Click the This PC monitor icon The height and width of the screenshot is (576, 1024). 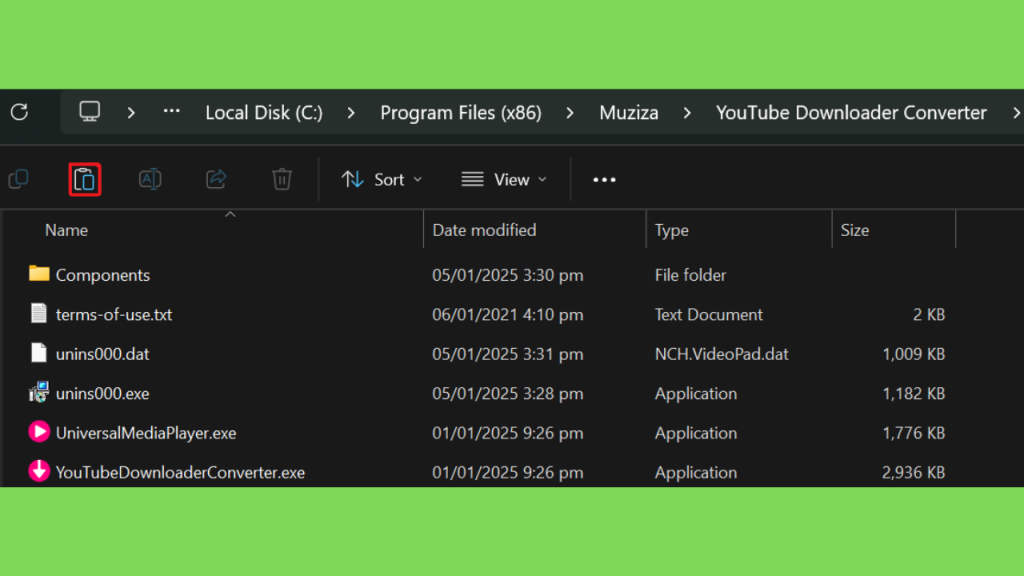(89, 112)
